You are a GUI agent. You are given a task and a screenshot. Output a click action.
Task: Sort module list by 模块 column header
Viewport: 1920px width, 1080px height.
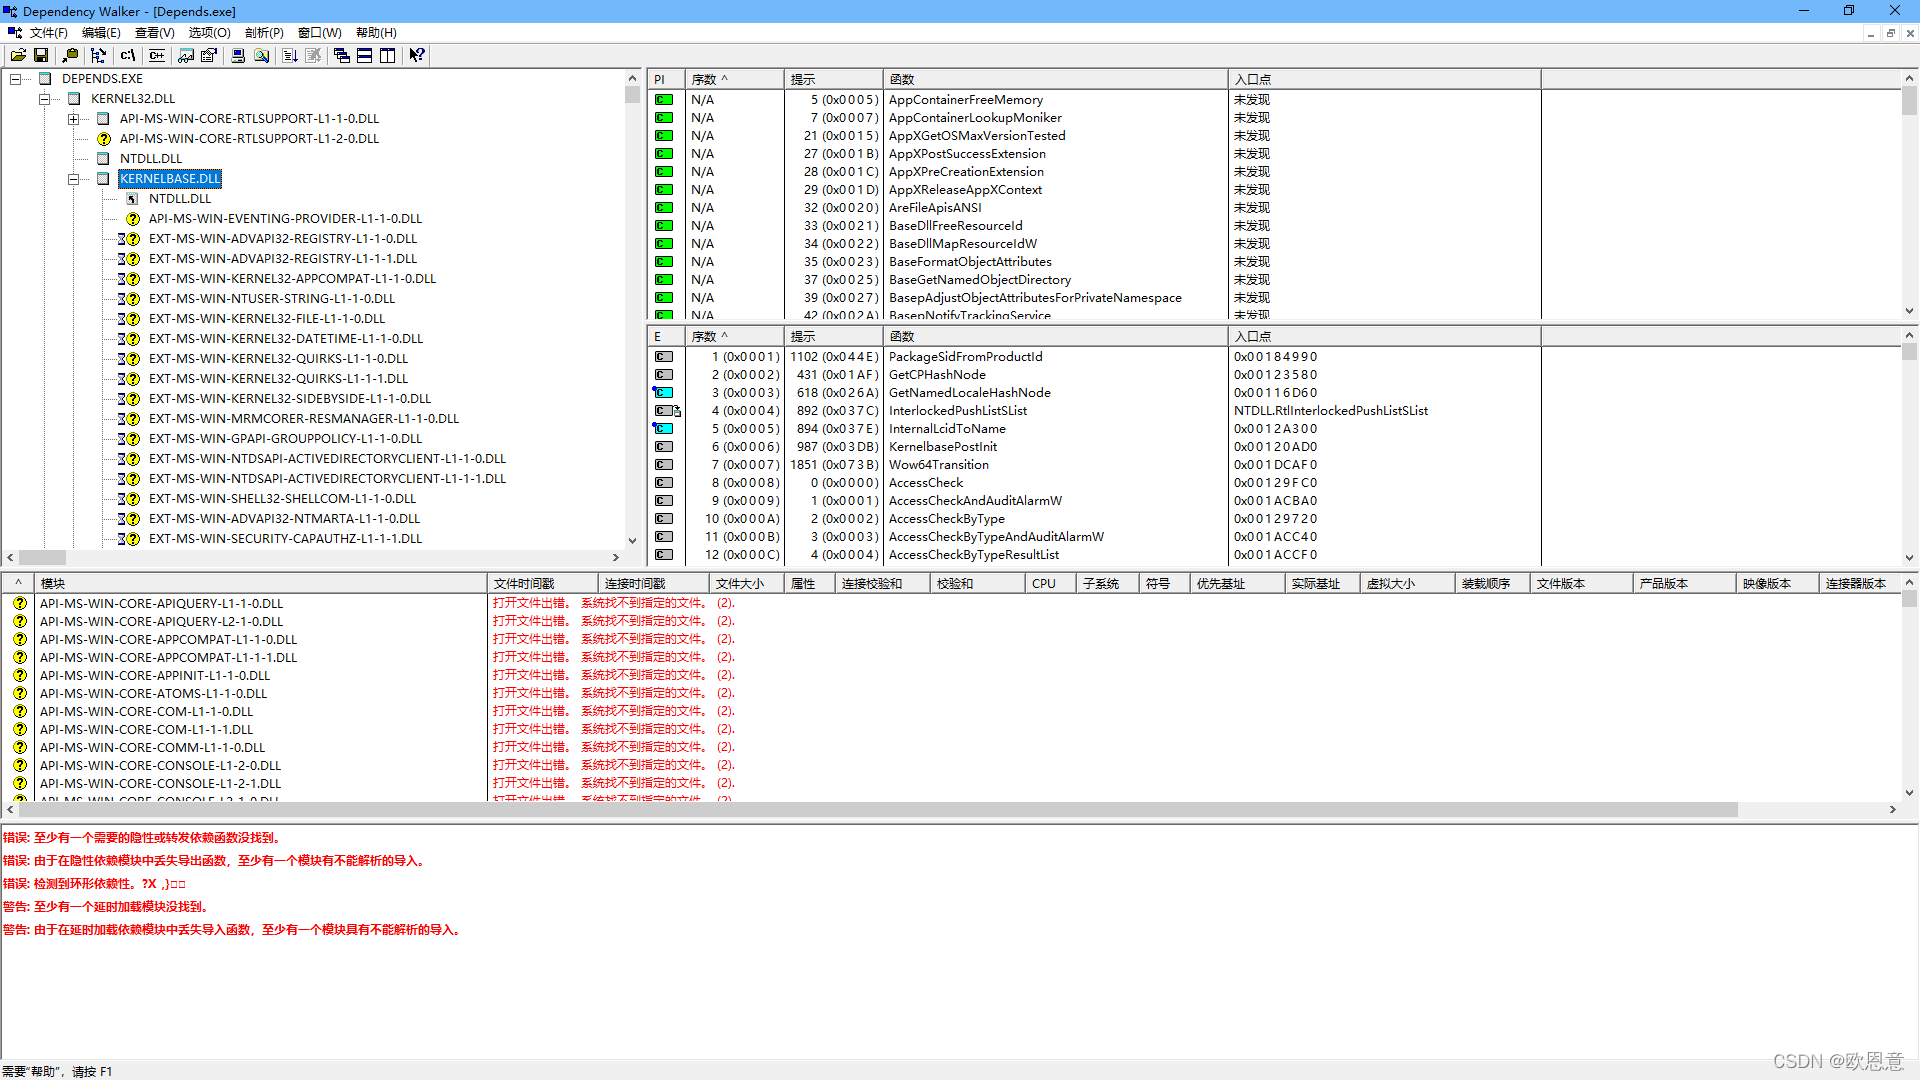pyautogui.click(x=261, y=583)
